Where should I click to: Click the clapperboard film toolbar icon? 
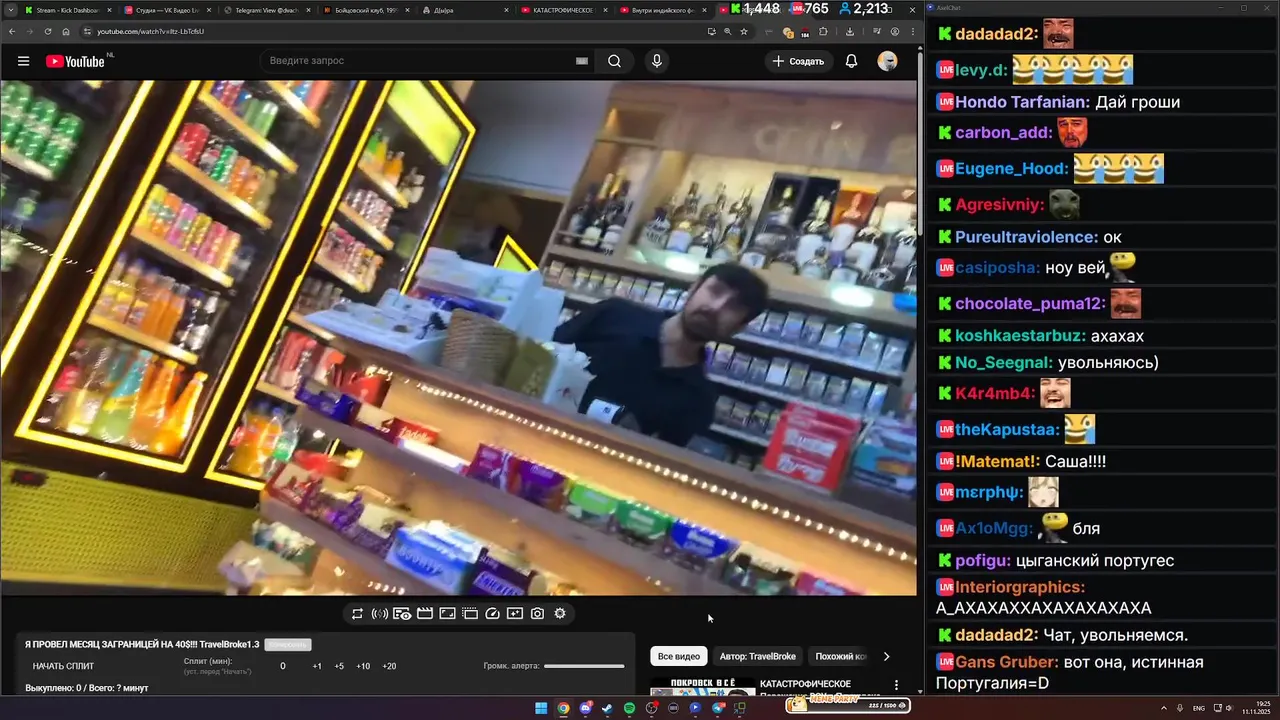pos(424,614)
